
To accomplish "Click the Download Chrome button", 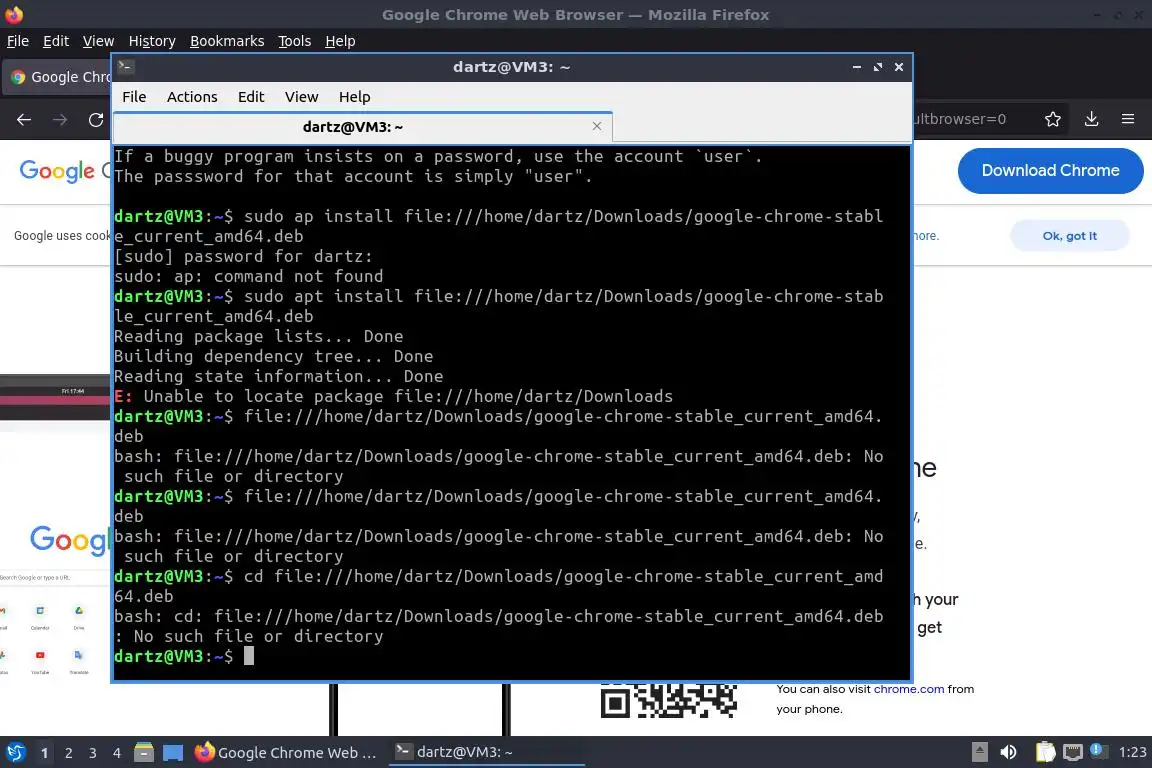I will coord(1051,171).
